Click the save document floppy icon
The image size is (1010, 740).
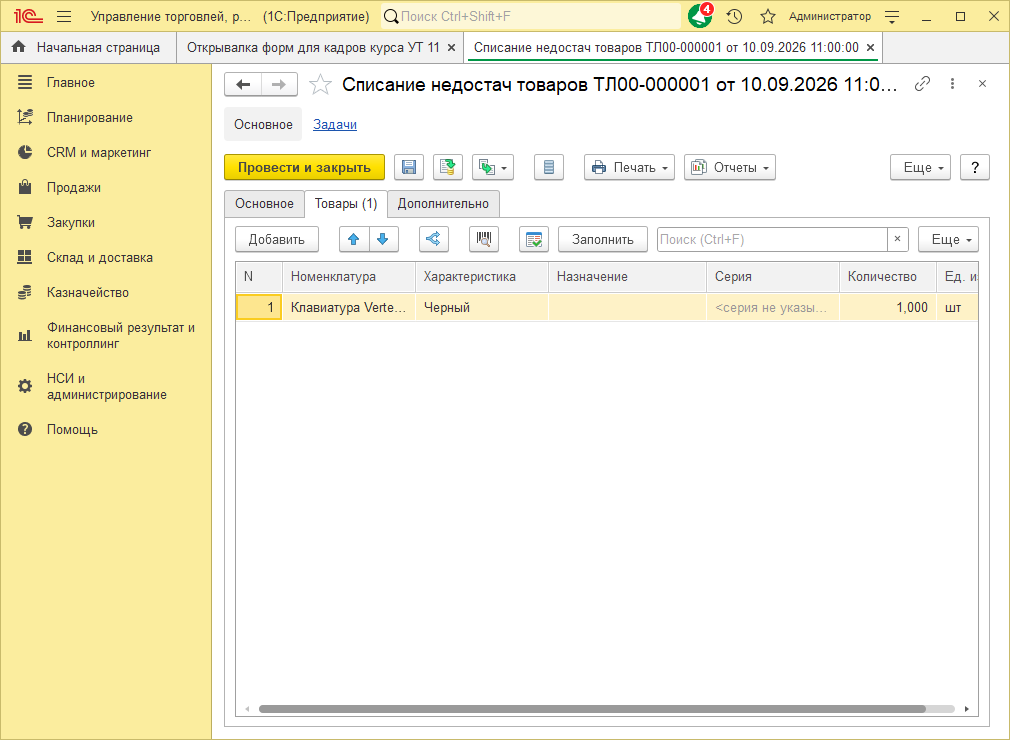[x=408, y=167]
